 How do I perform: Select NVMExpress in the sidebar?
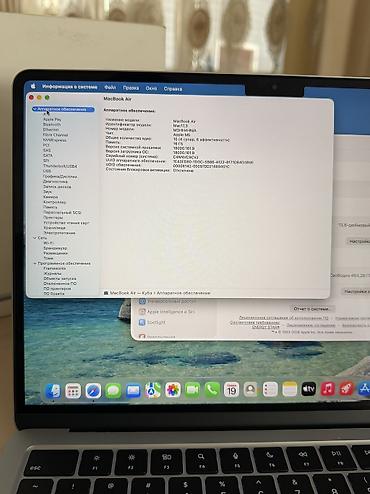point(55,140)
